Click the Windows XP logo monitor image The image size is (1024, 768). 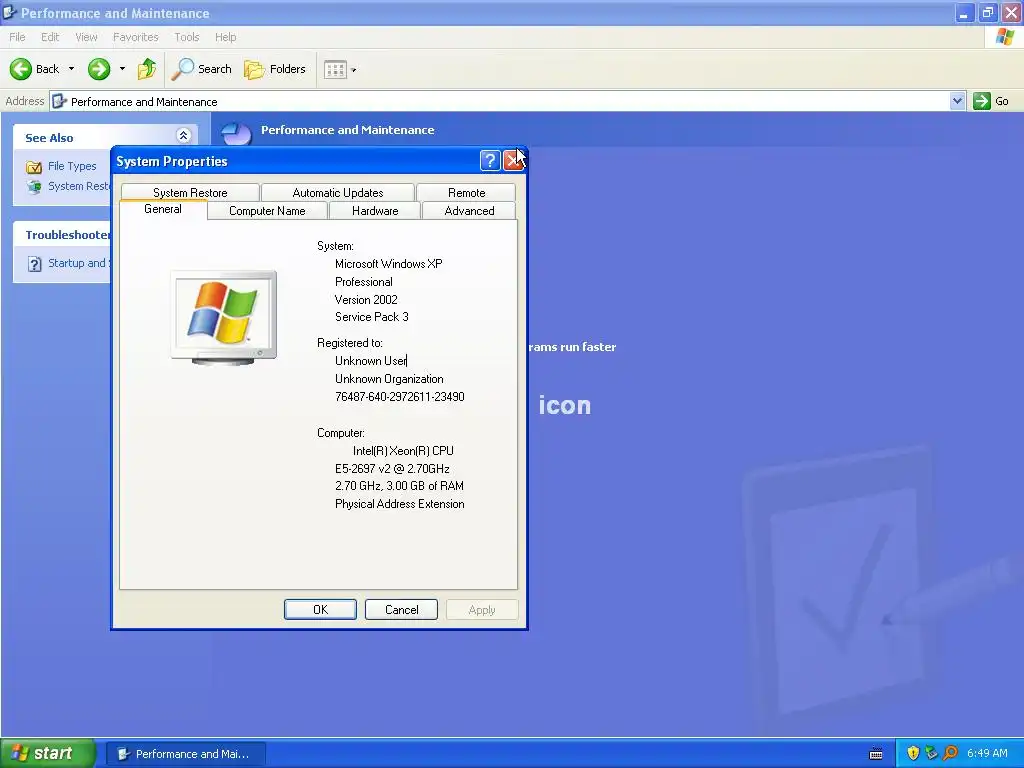tap(223, 317)
